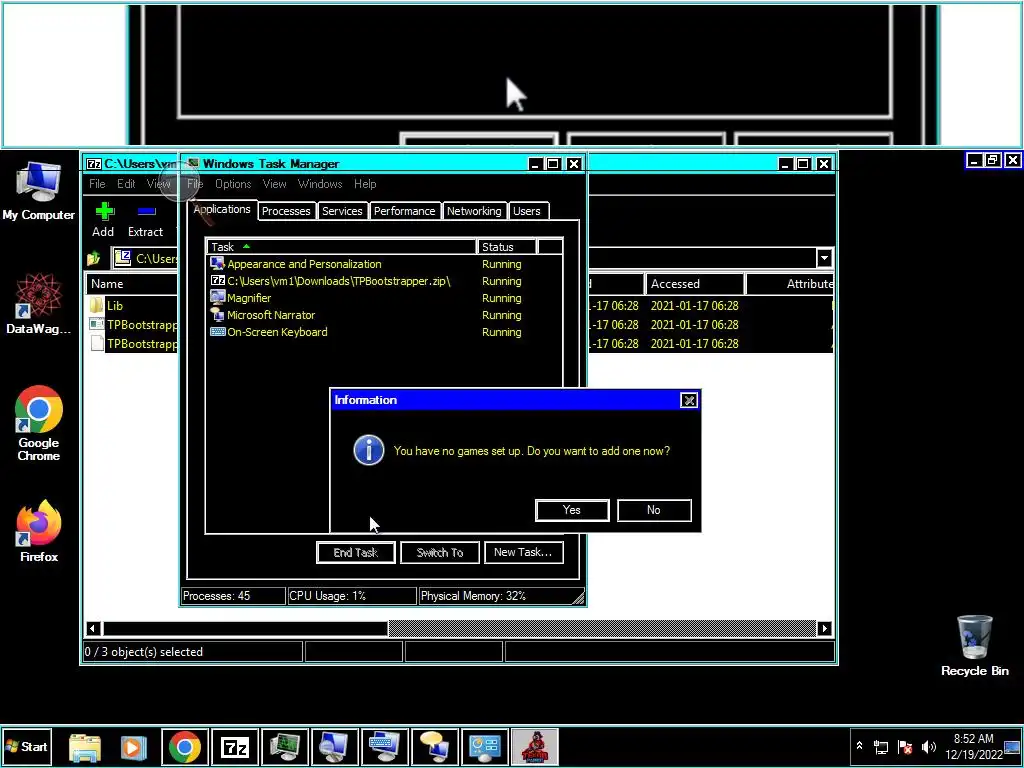Close the Information dialog
Screen dimensions: 1024x768
click(688, 400)
